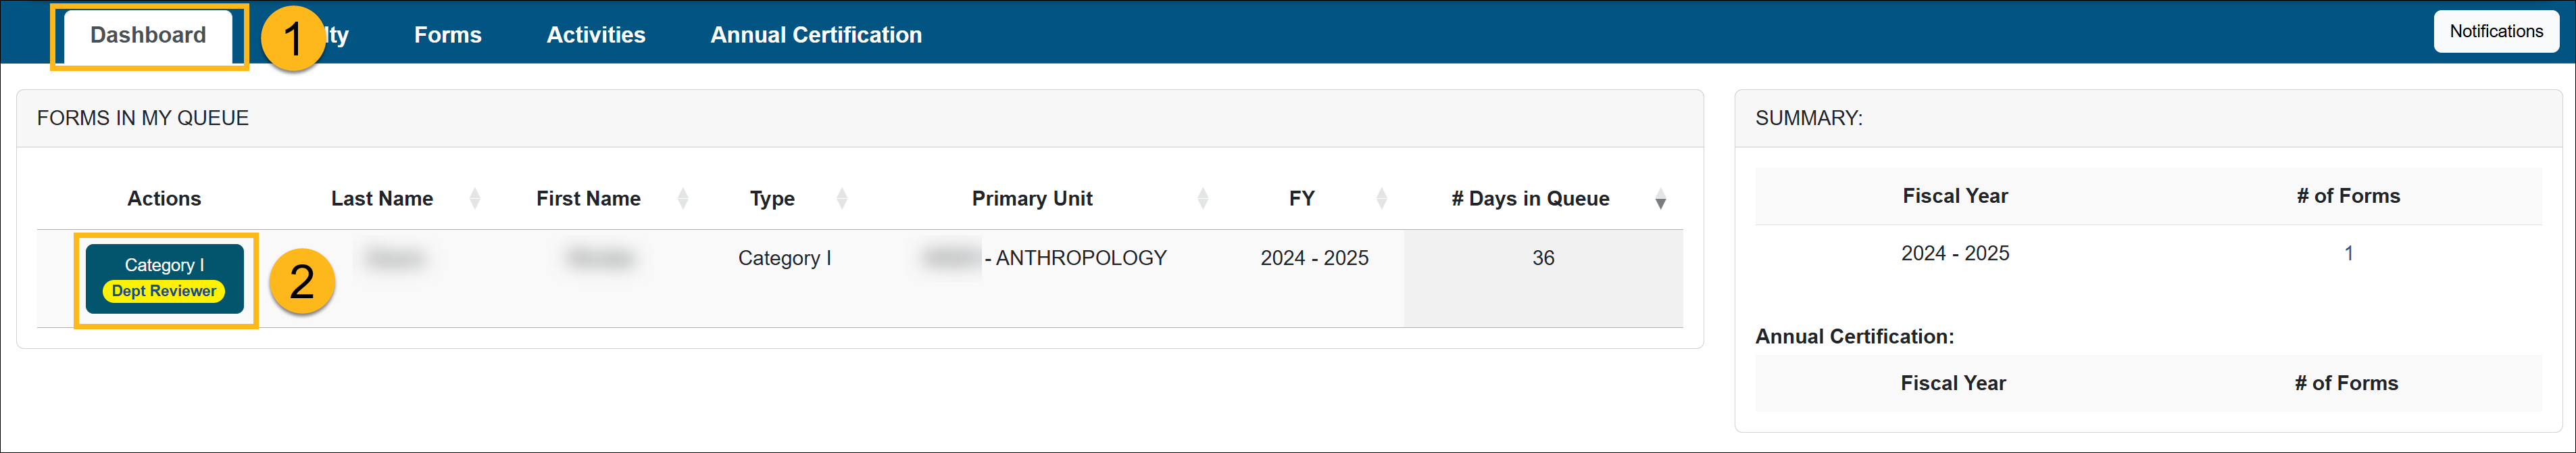
Task: Open the Dashboard tab
Action: pos(148,35)
